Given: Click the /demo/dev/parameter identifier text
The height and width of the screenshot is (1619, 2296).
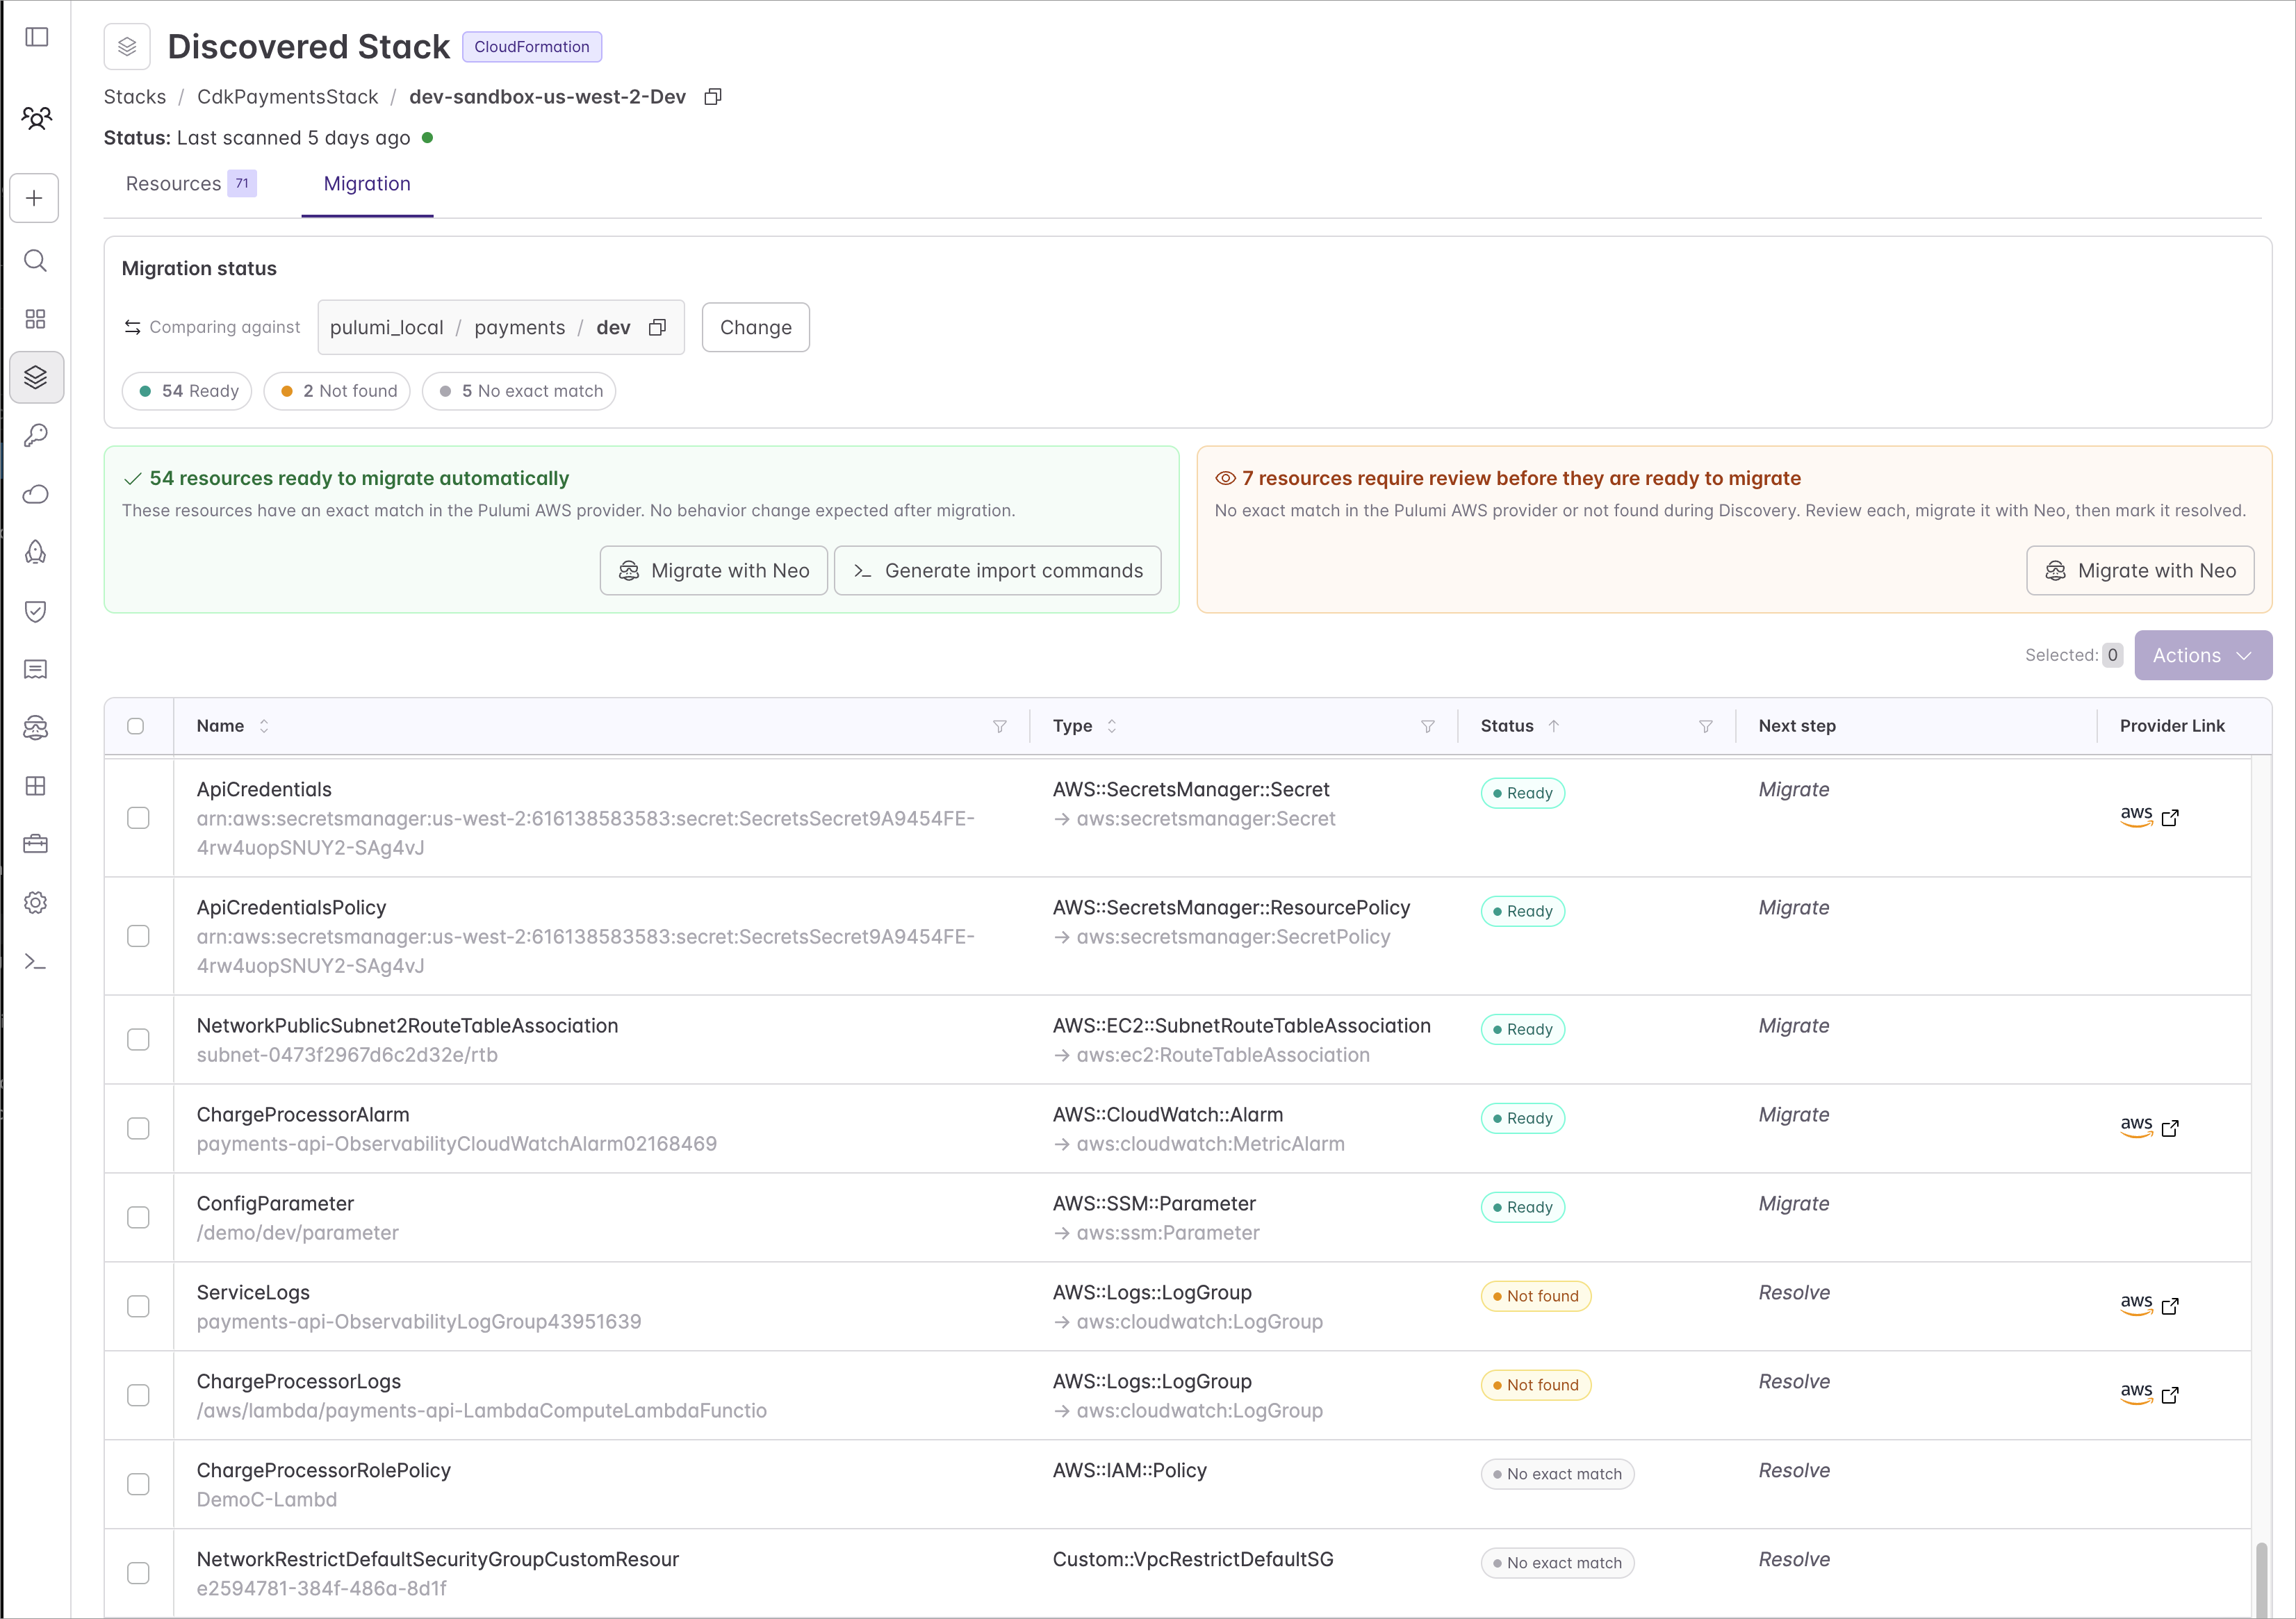Looking at the screenshot, I should (297, 1233).
